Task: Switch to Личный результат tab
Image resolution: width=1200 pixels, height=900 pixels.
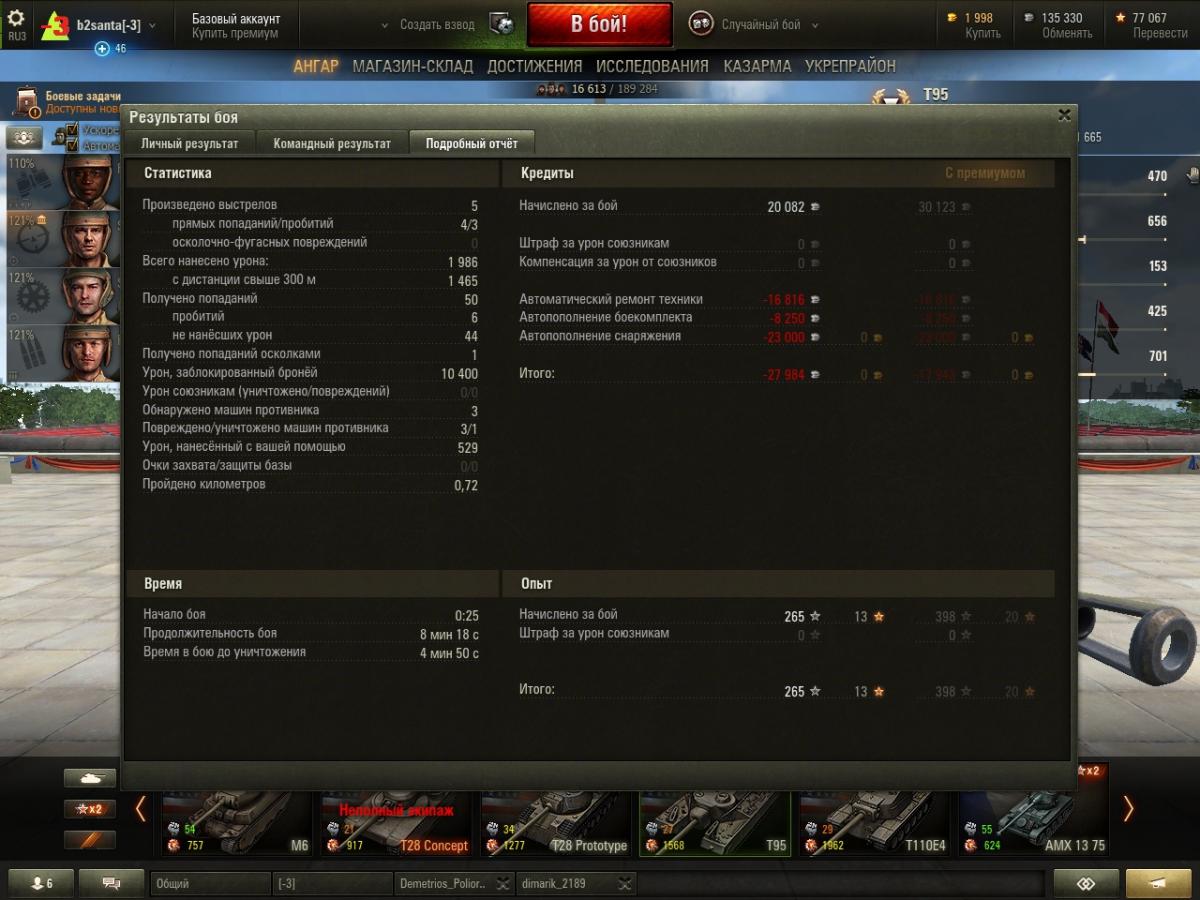Action: pyautogui.click(x=189, y=143)
